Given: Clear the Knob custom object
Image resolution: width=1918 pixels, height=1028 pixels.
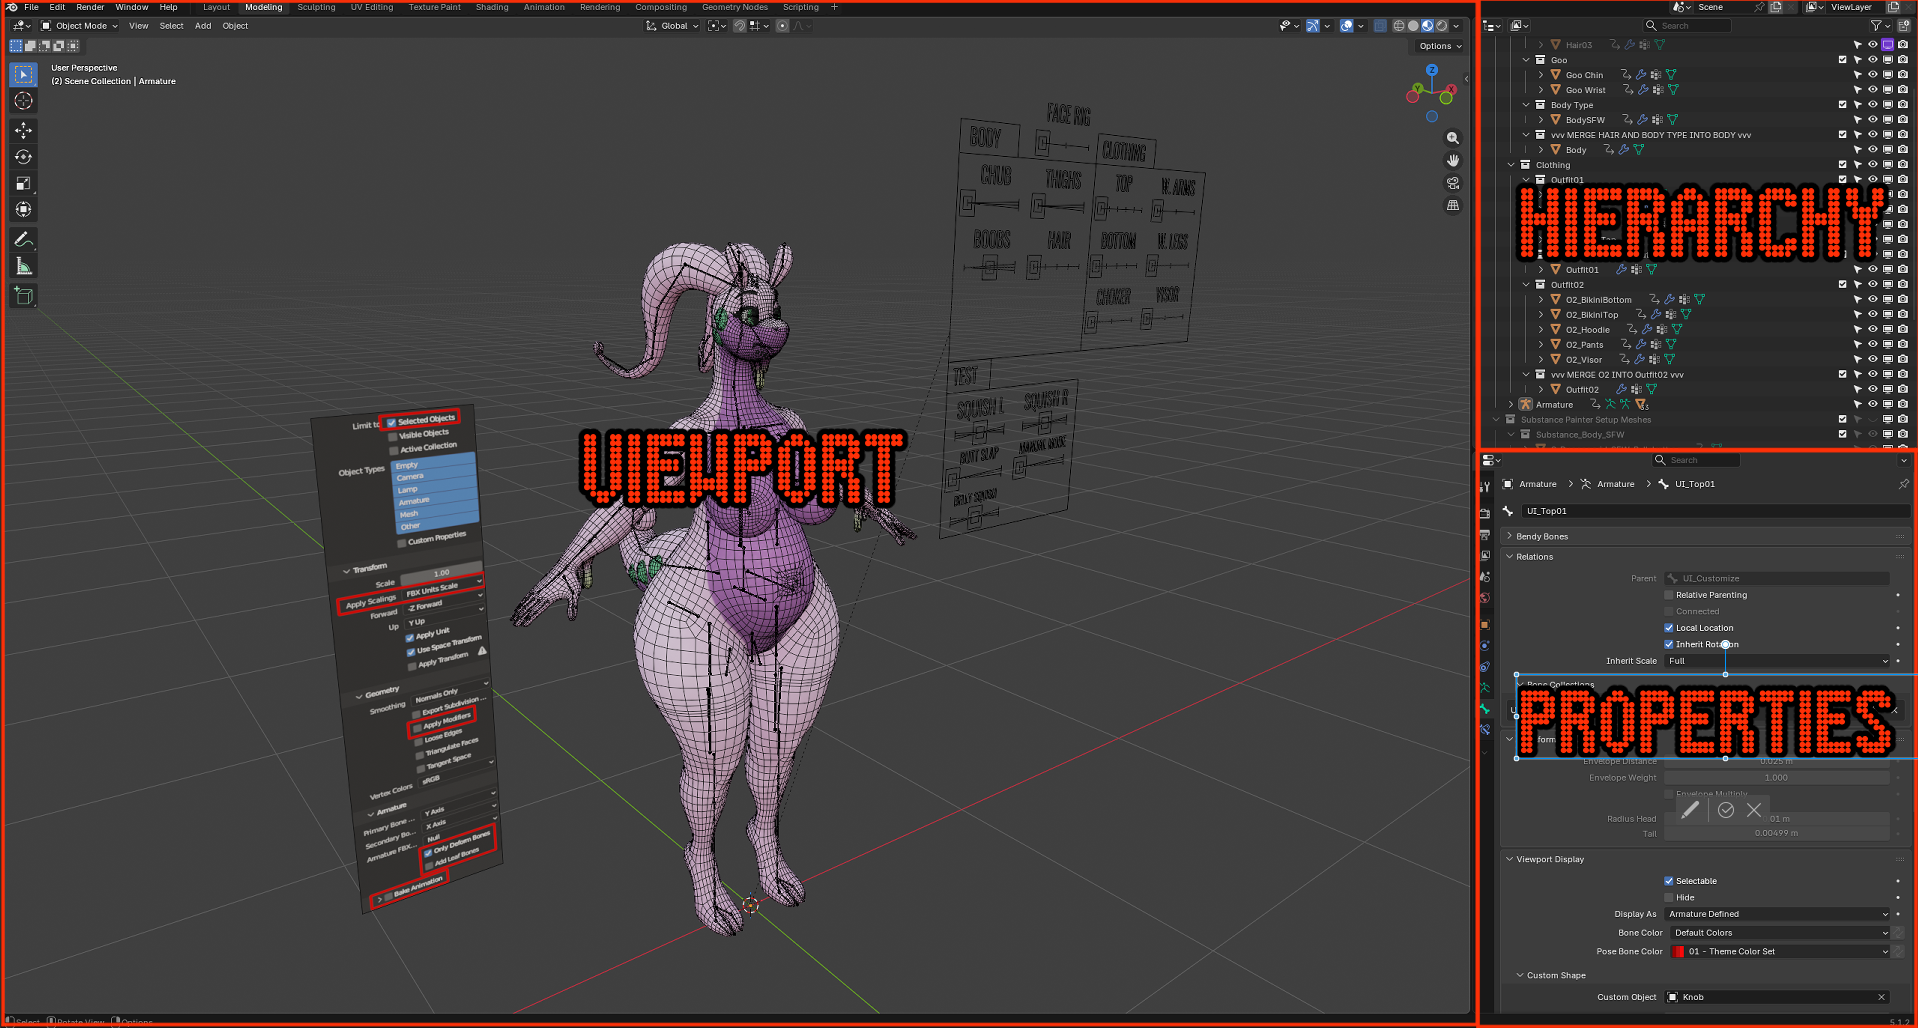Looking at the screenshot, I should point(1881,997).
